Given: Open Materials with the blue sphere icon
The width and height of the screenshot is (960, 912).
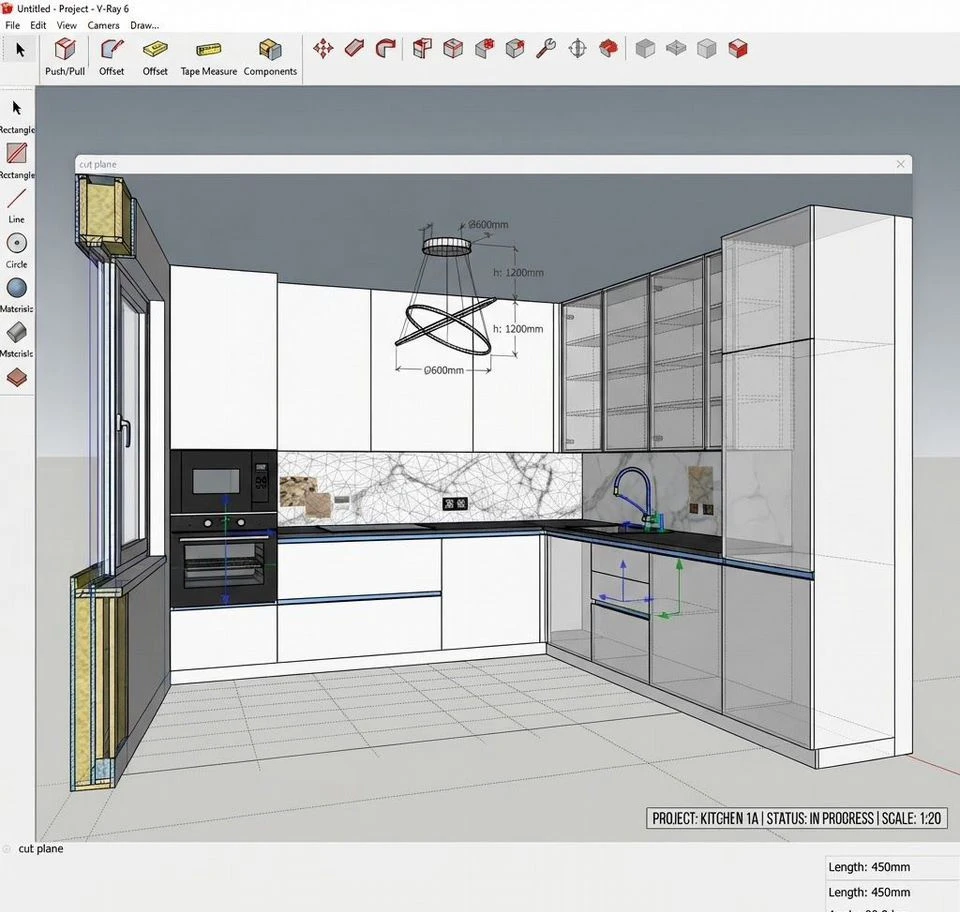Looking at the screenshot, I should tap(17, 288).
